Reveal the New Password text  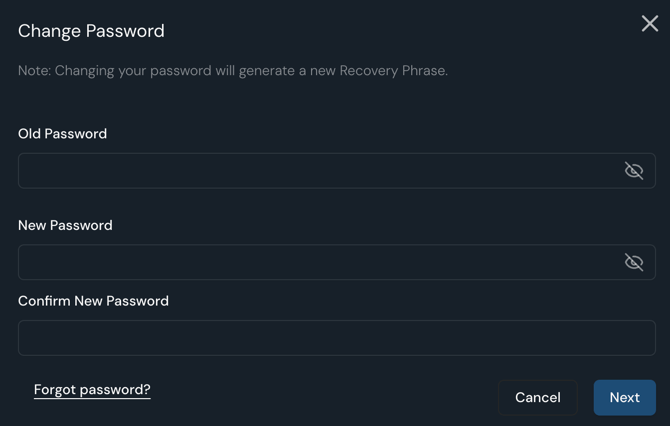point(633,262)
